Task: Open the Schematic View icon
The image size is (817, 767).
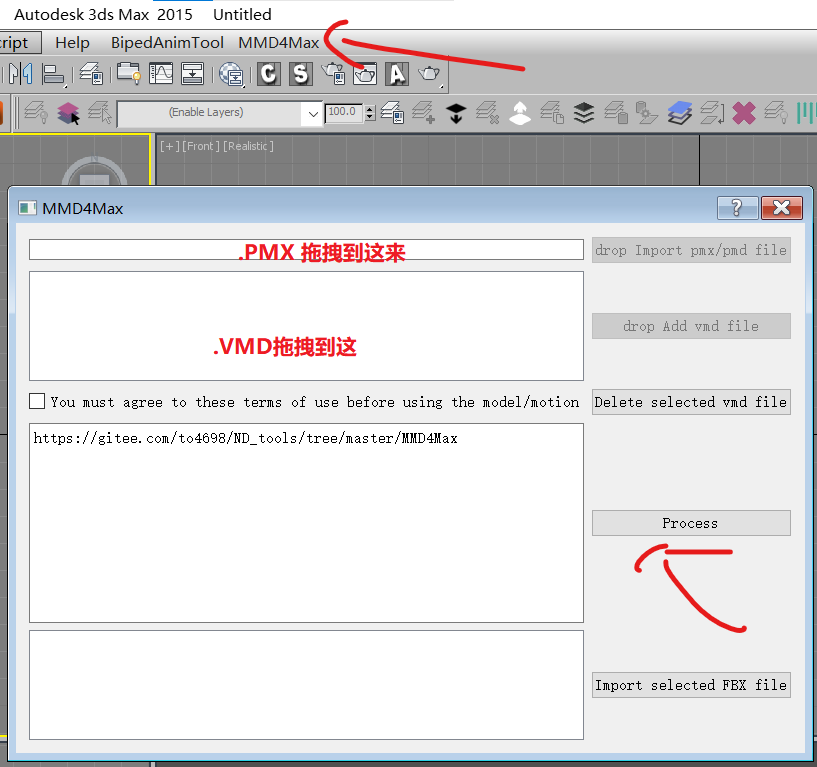Action: [192, 73]
